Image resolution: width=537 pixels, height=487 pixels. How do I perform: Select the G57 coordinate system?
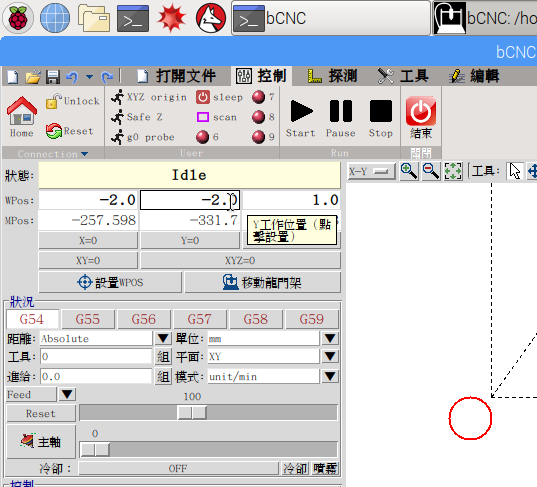point(200,319)
